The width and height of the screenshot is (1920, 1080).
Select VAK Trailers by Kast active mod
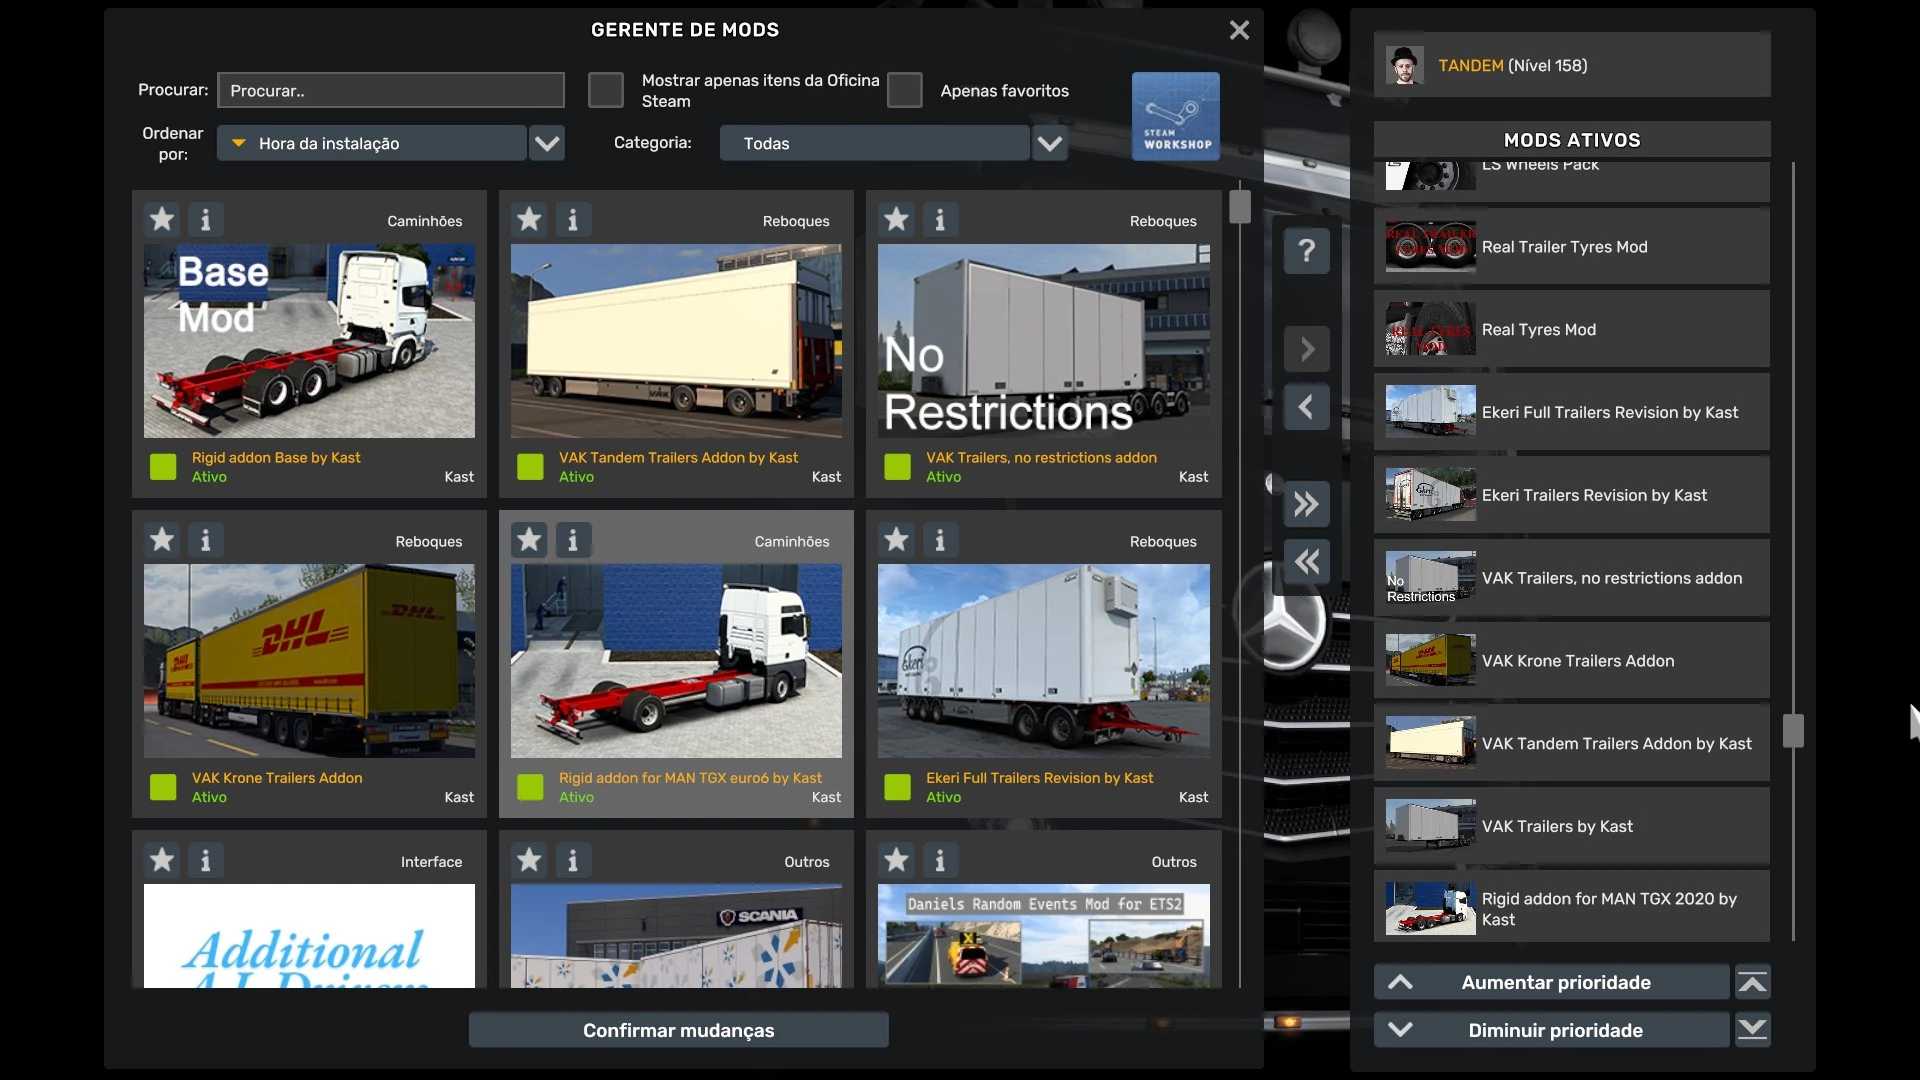pyautogui.click(x=1571, y=827)
